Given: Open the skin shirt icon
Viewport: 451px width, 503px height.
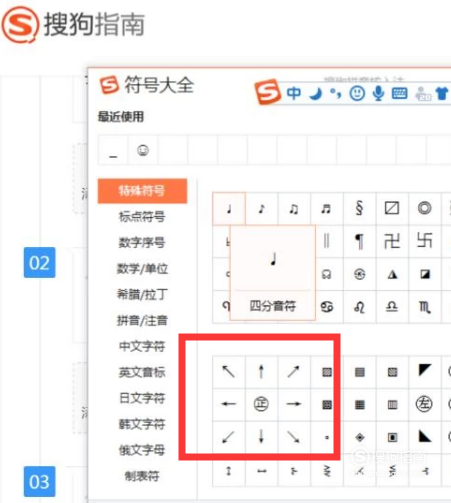Looking at the screenshot, I should [x=442, y=93].
